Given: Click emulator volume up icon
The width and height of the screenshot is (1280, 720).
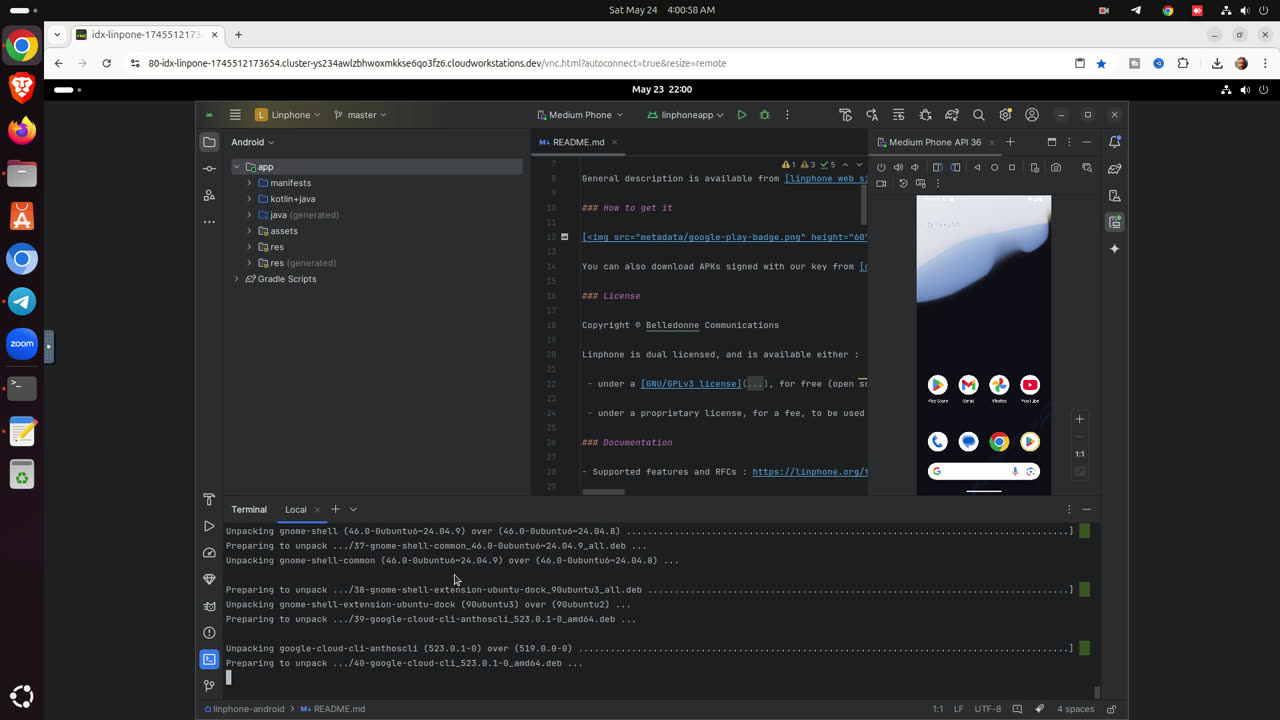Looking at the screenshot, I should (898, 168).
